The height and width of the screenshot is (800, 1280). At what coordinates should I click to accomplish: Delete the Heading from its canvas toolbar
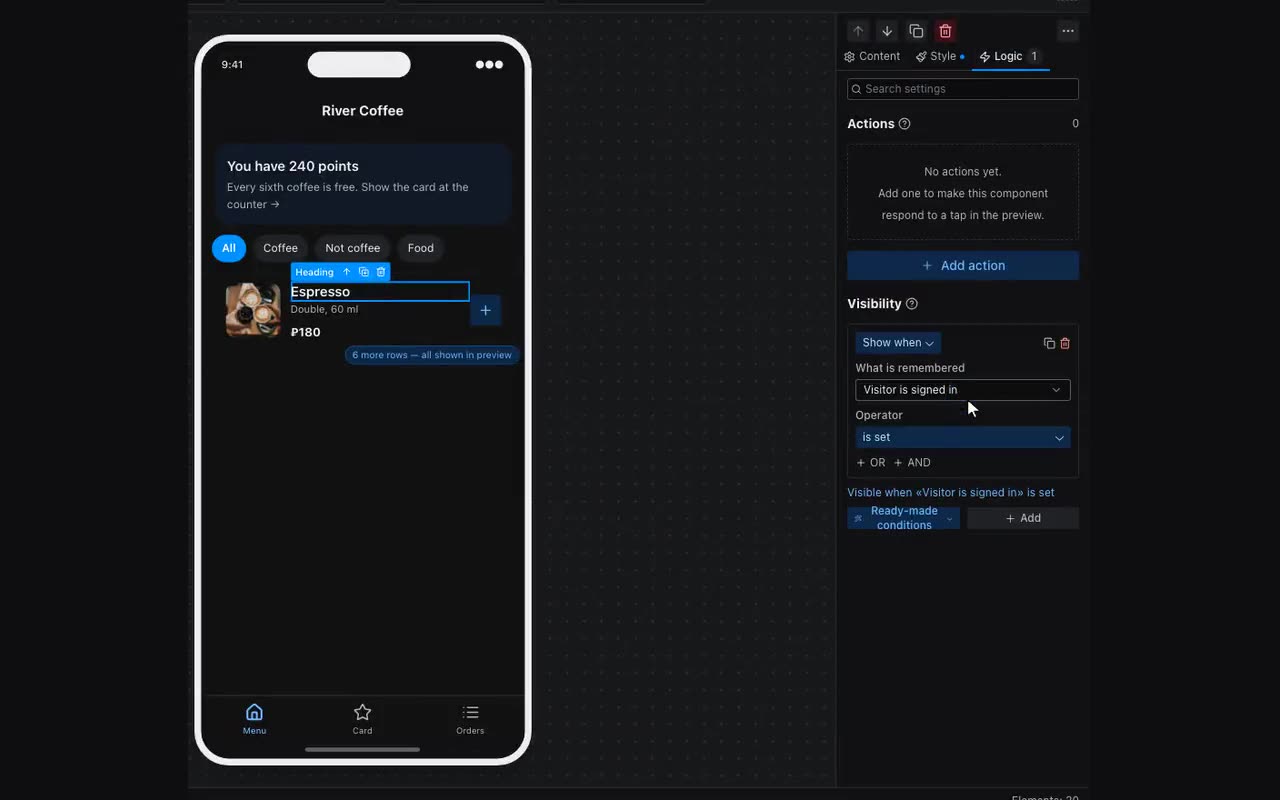[381, 272]
